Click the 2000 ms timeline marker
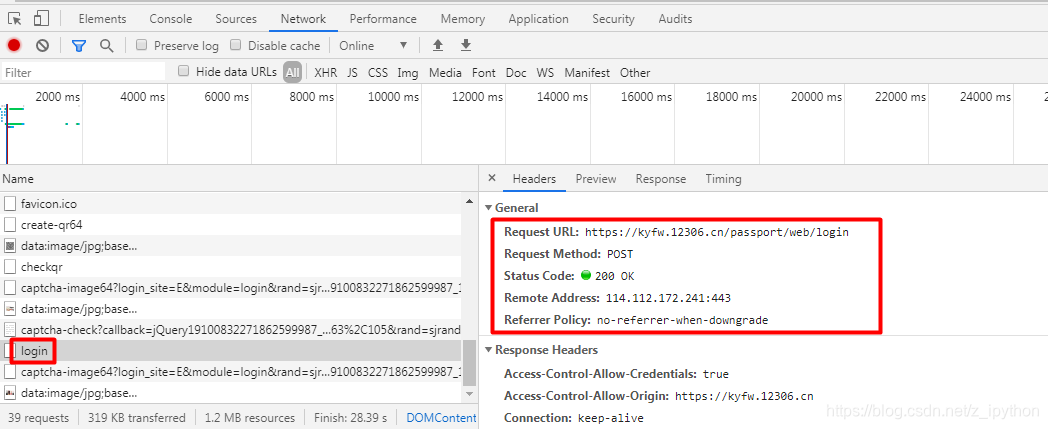 (x=57, y=97)
